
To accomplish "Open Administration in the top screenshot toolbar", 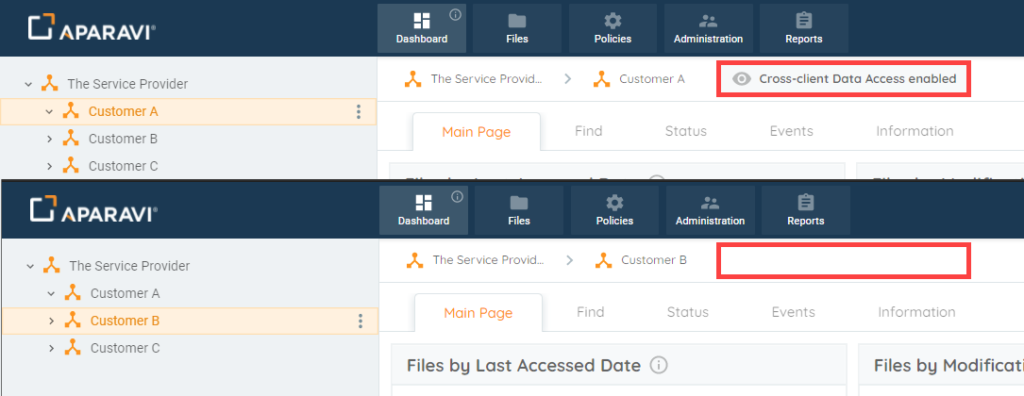I will [708, 28].
